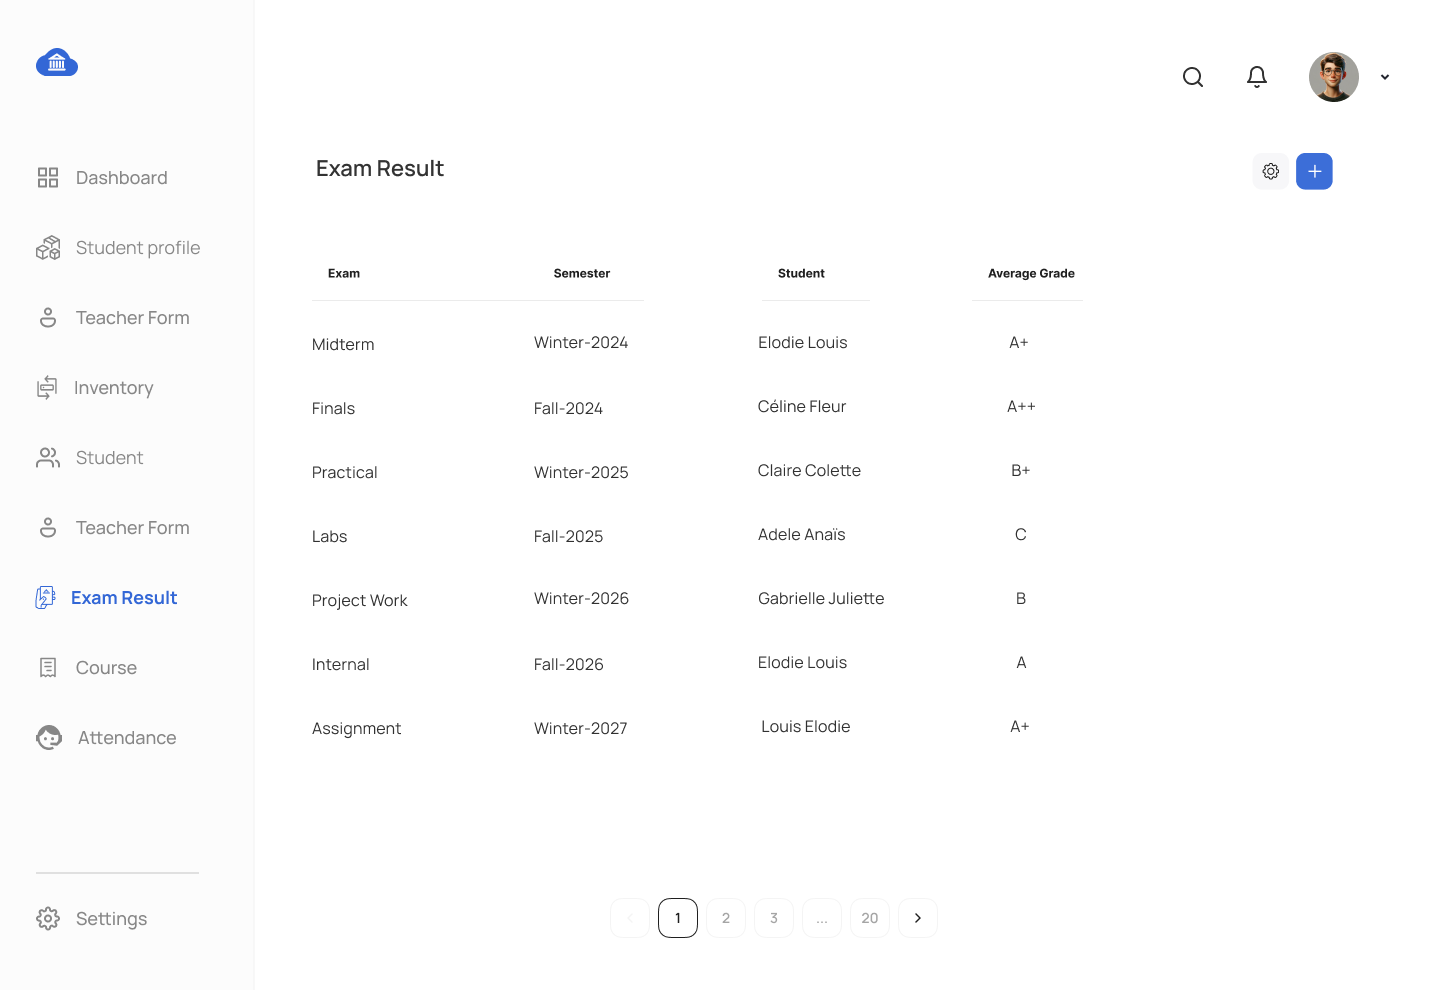Viewport: 1440px width, 990px height.
Task: Click the user avatar photo
Action: tap(1334, 77)
